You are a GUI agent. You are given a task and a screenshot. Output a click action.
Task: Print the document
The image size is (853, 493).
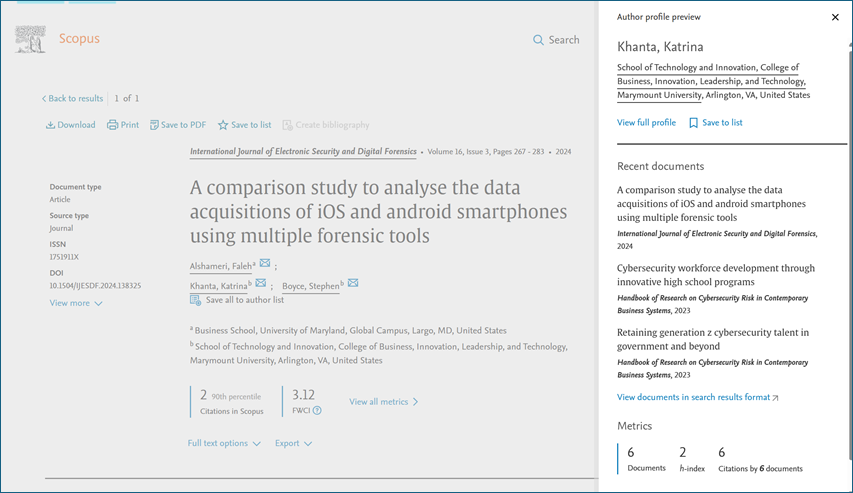(x=112, y=125)
